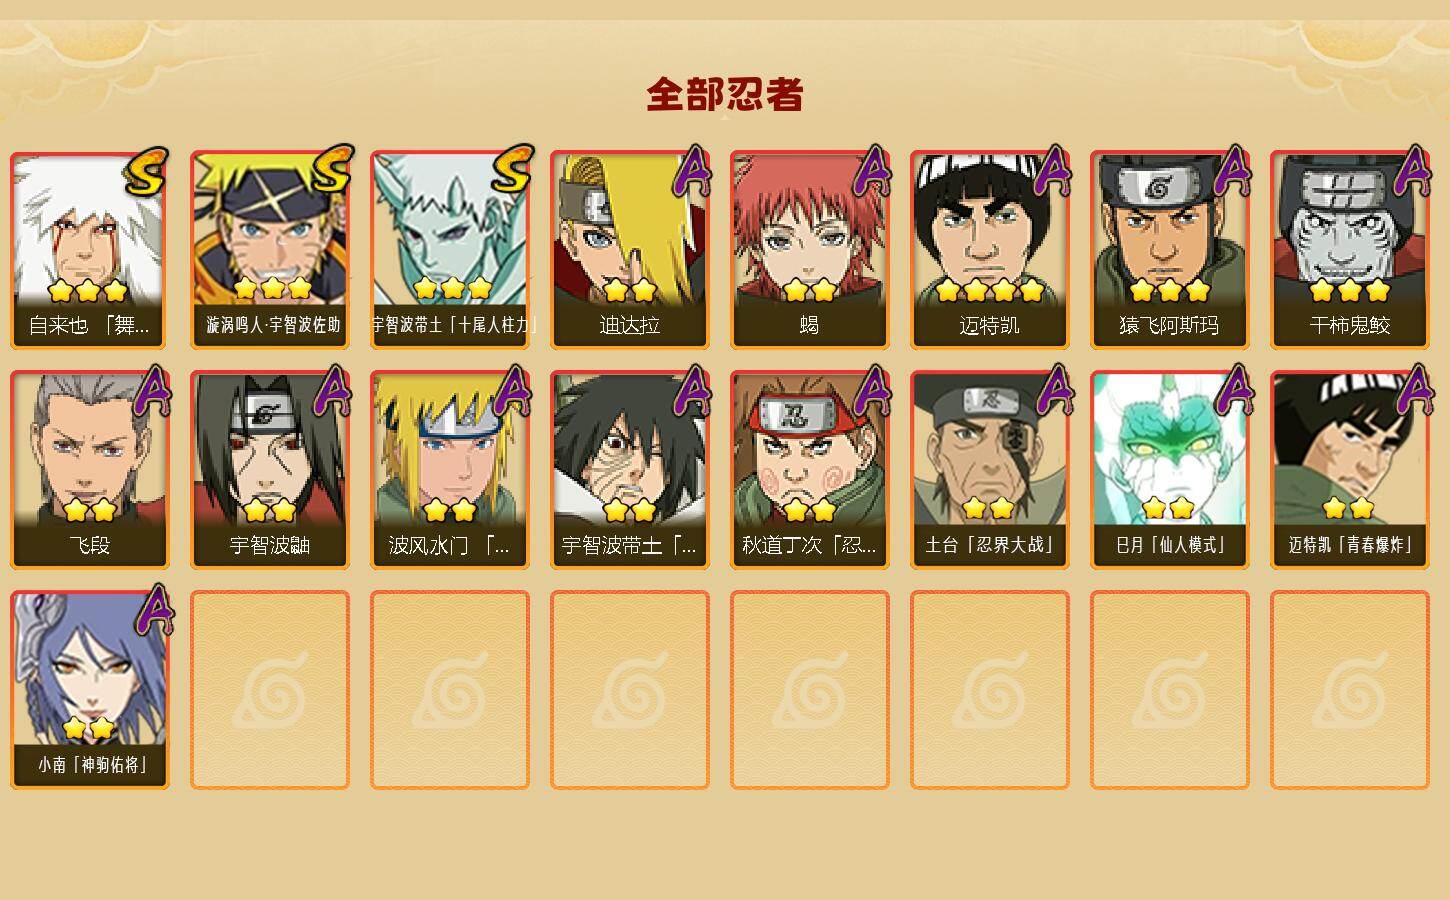Open the 猿飞阿斯玛 ninja card
Screen dimensions: 1450x900
(x=1170, y=250)
